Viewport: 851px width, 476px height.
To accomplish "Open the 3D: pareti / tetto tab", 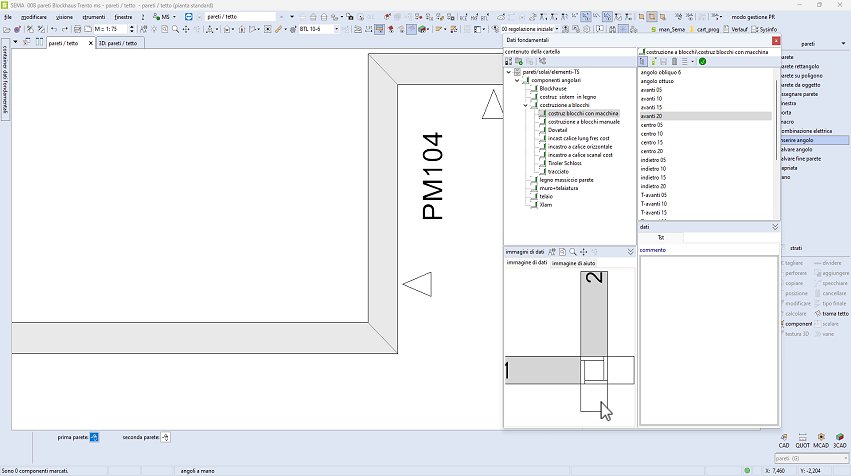I will click(x=118, y=43).
